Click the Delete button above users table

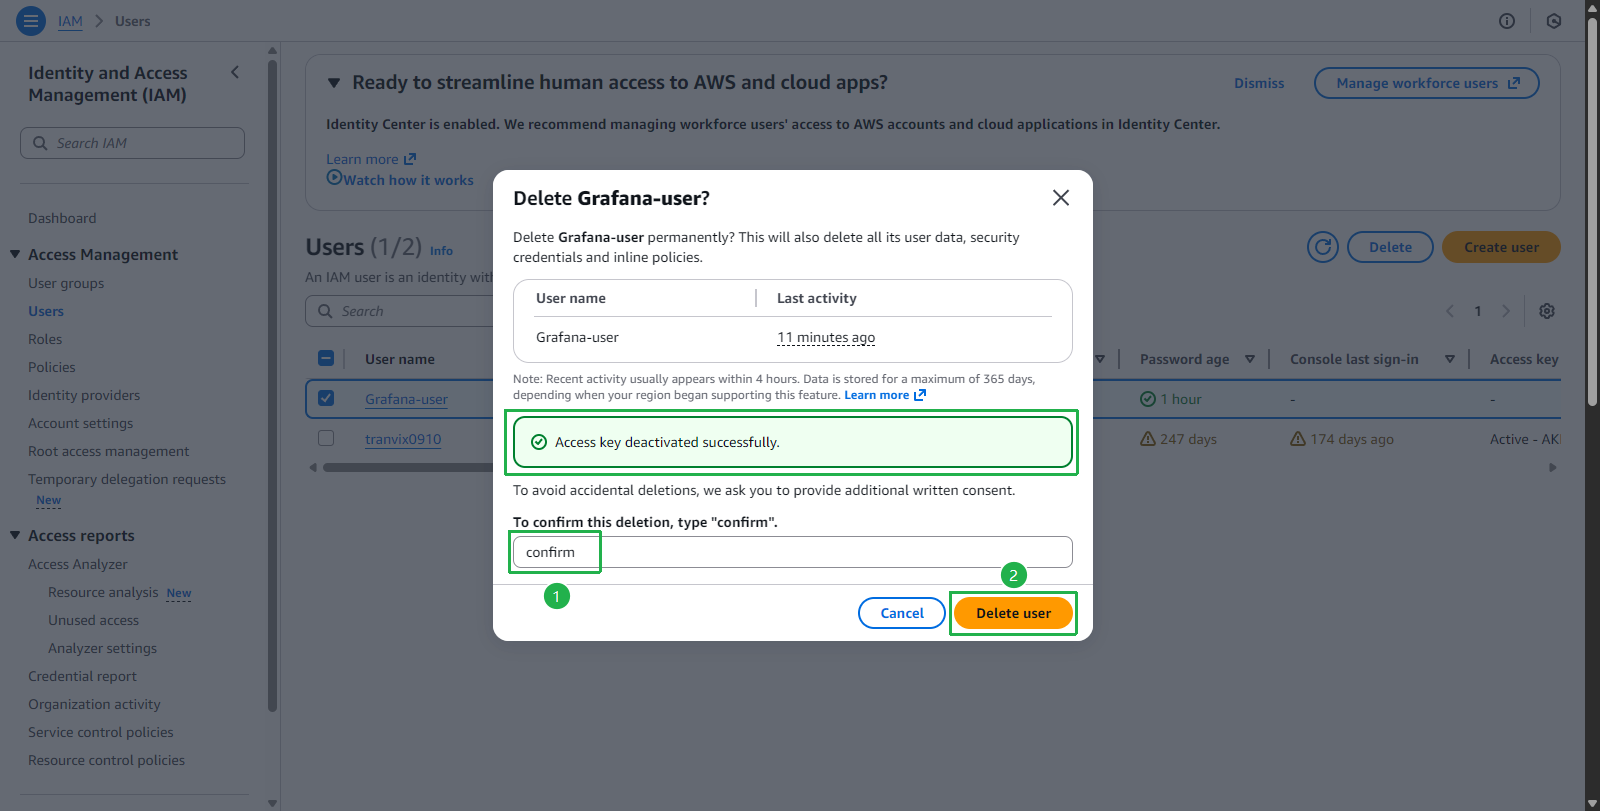1390,247
